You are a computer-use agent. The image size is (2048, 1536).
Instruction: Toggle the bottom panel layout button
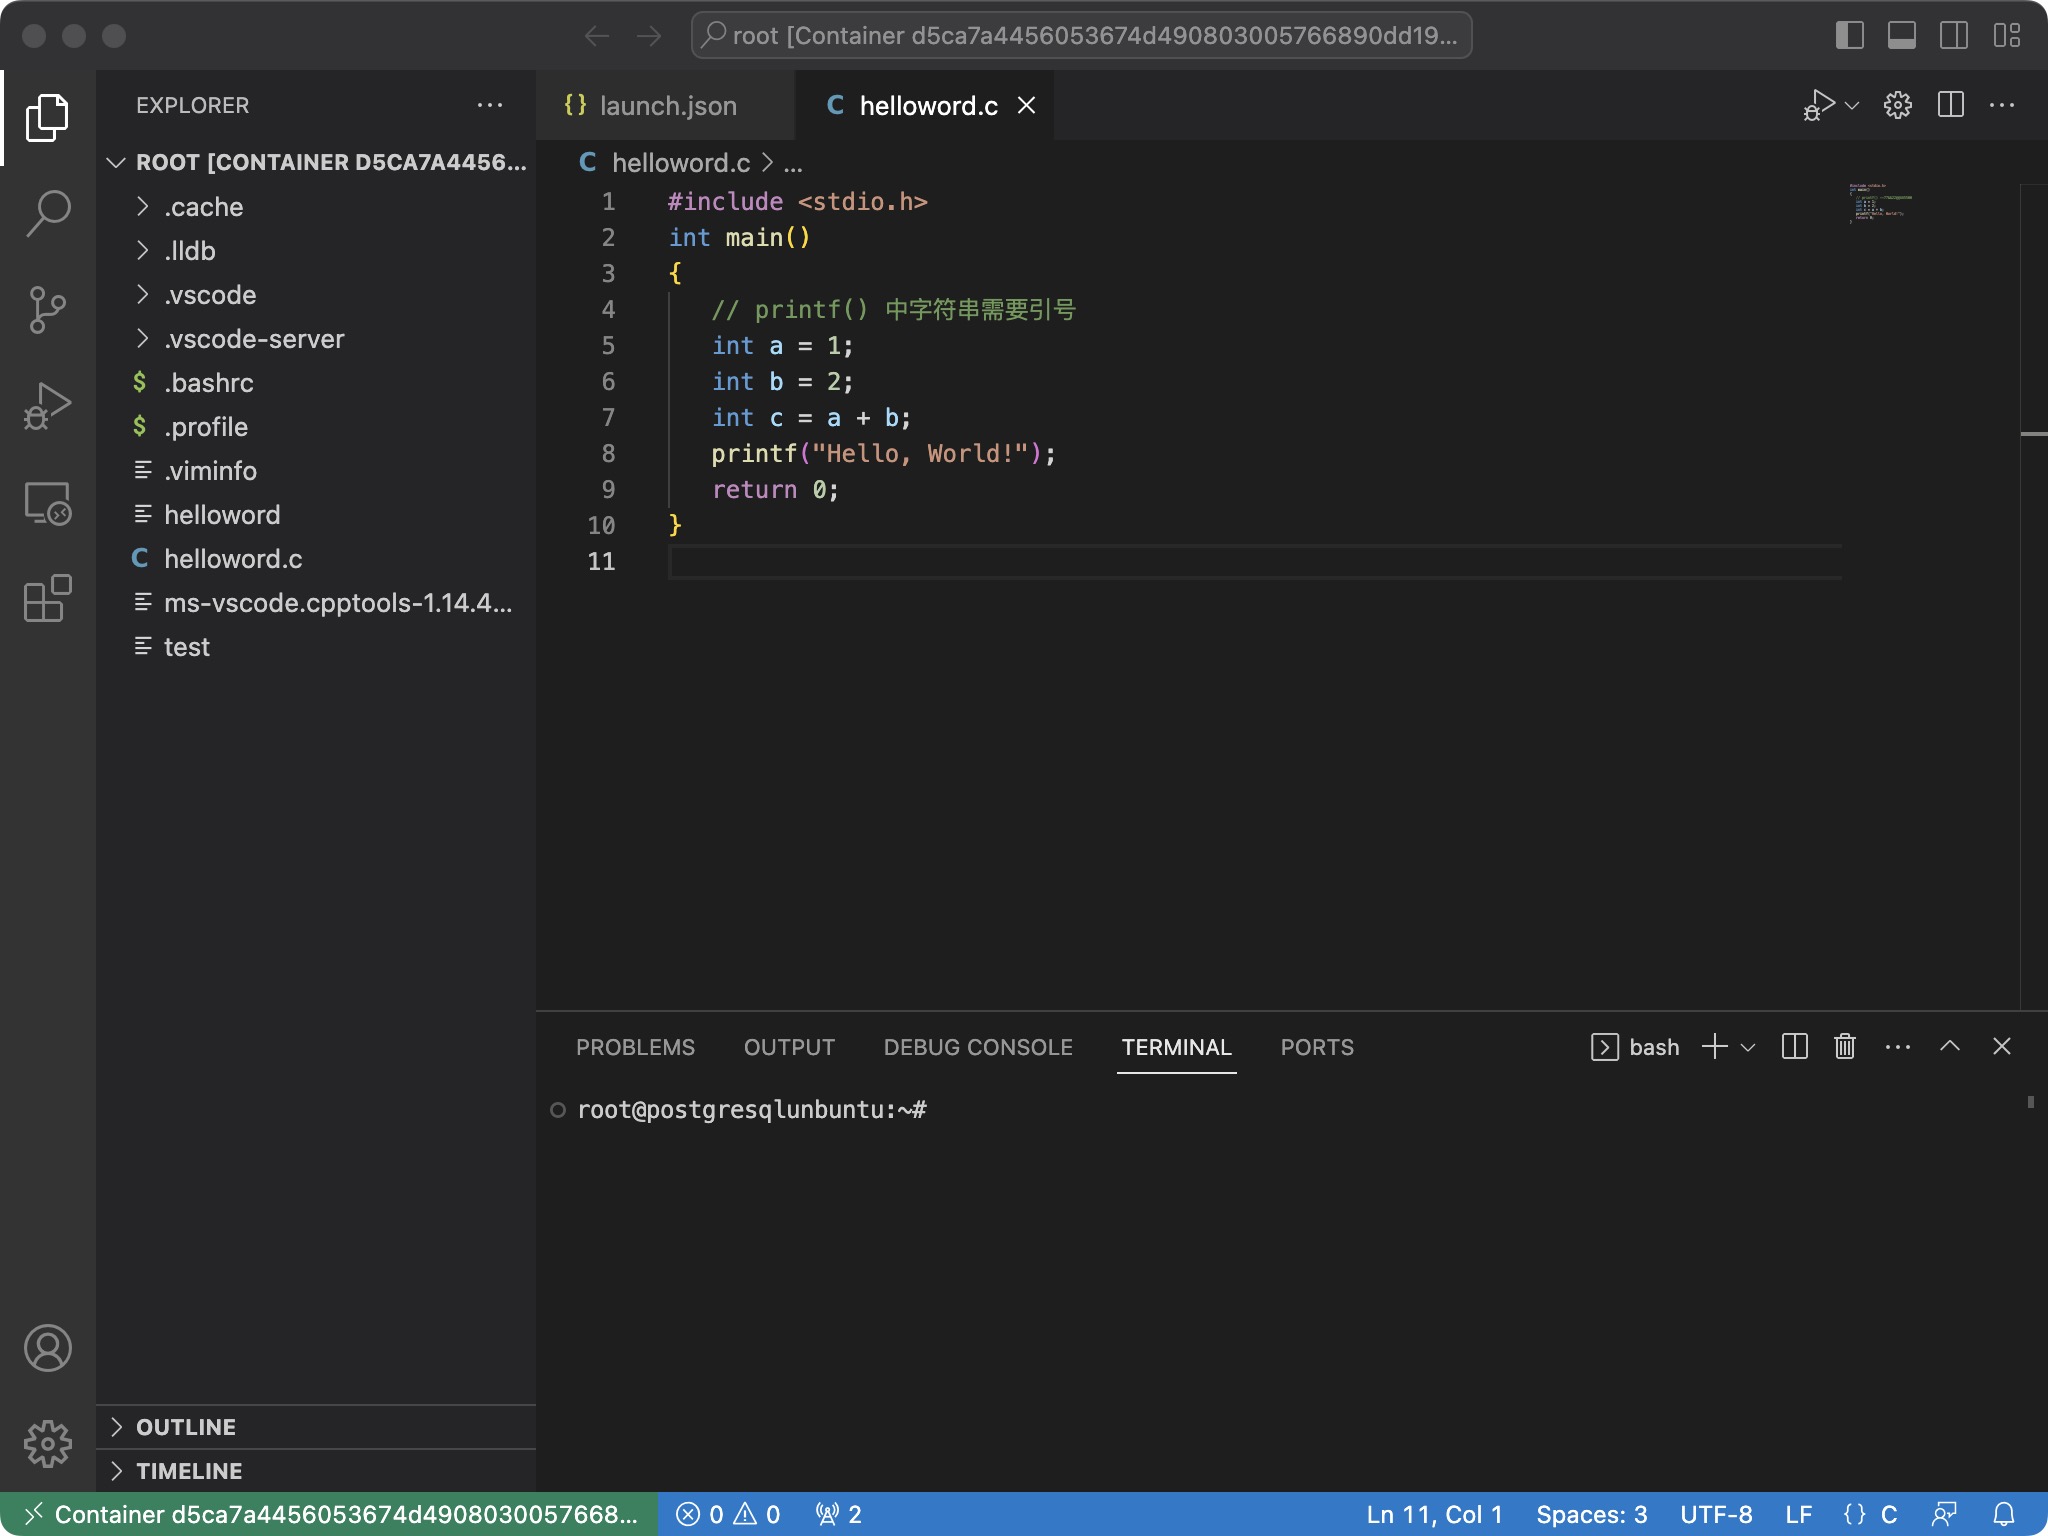pyautogui.click(x=1901, y=35)
